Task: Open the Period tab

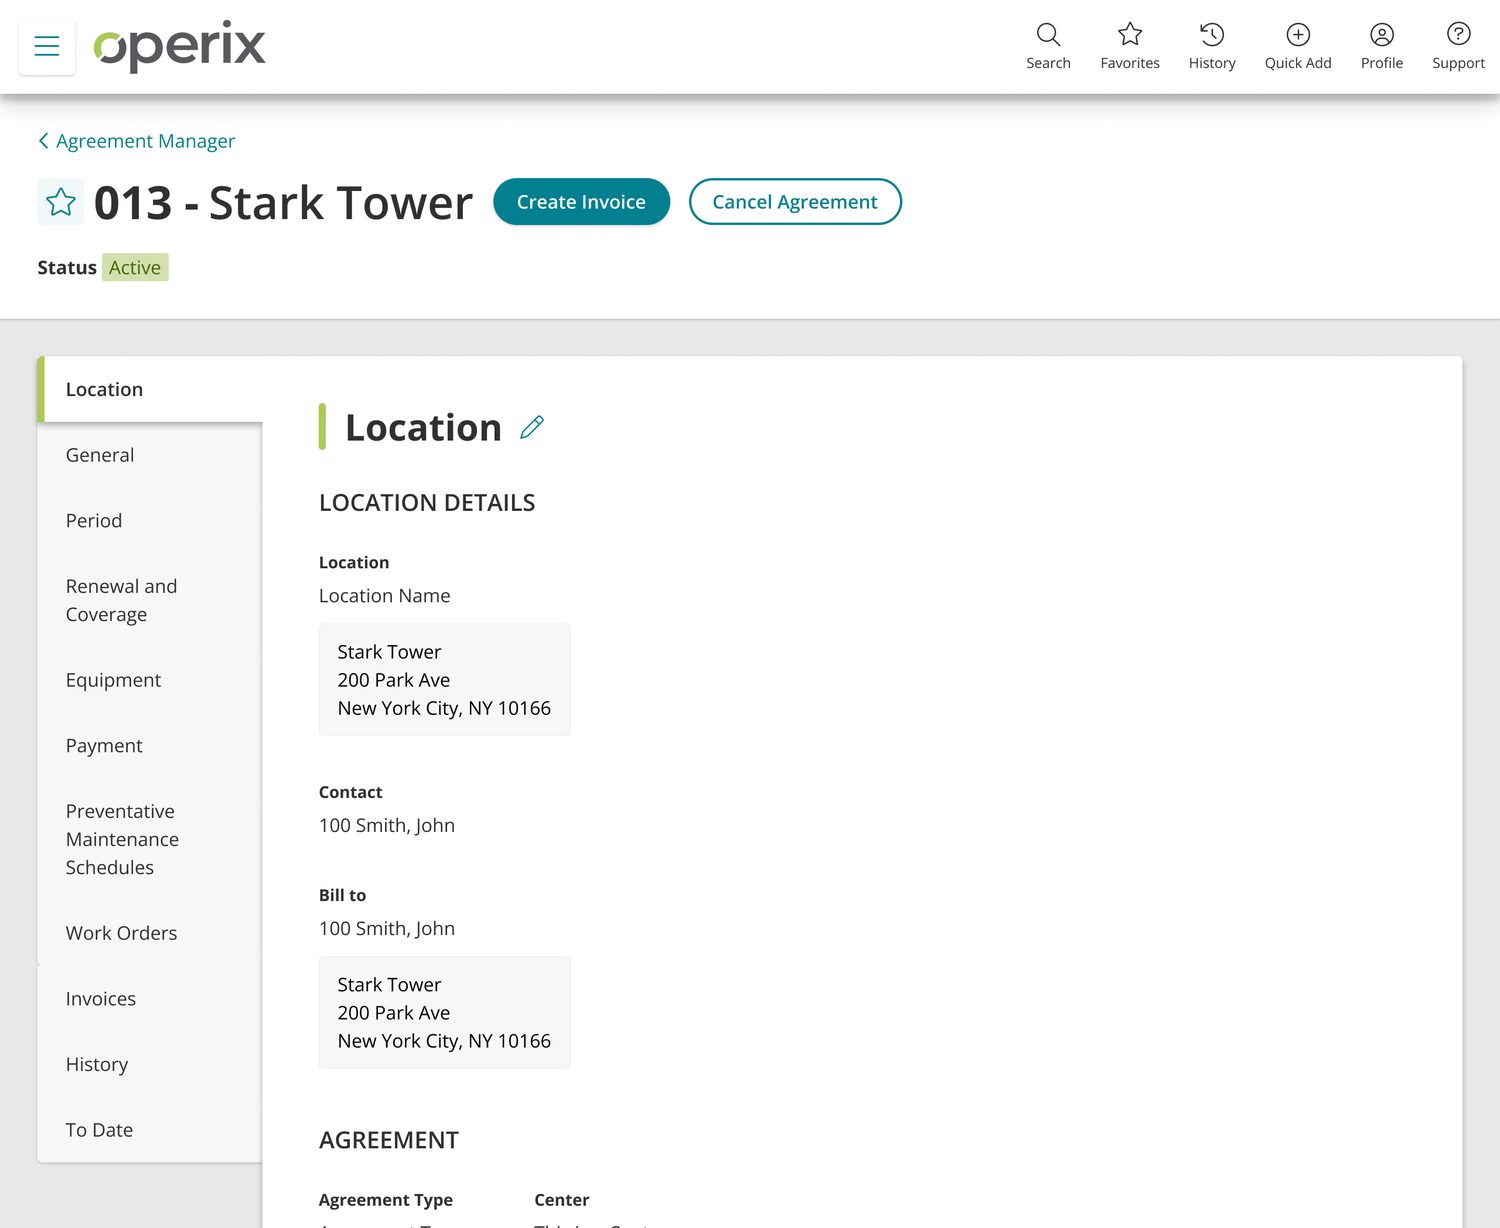Action: point(150,521)
